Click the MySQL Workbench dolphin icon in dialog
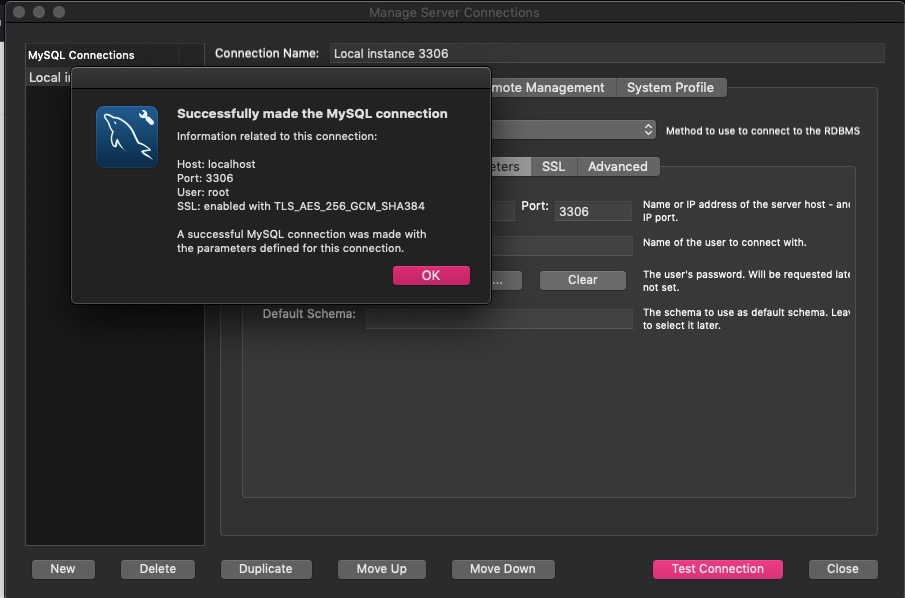Viewport: 905px width, 598px height. pos(127,137)
